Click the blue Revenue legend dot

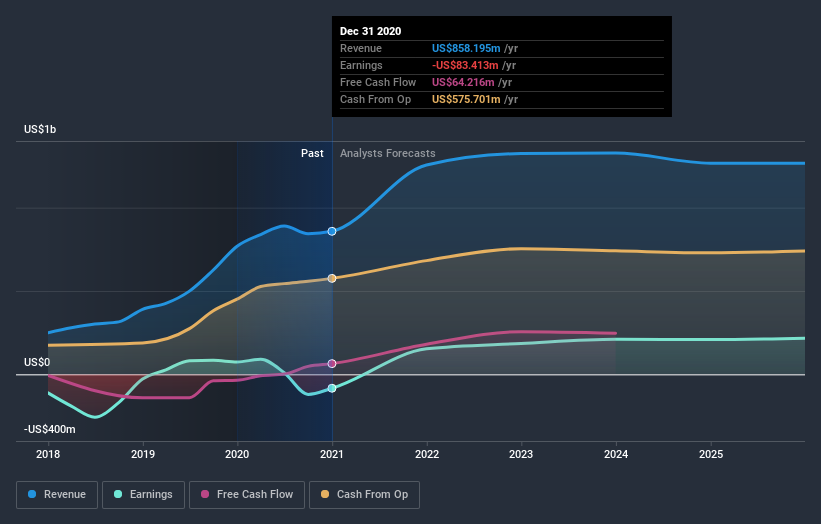(x=32, y=494)
